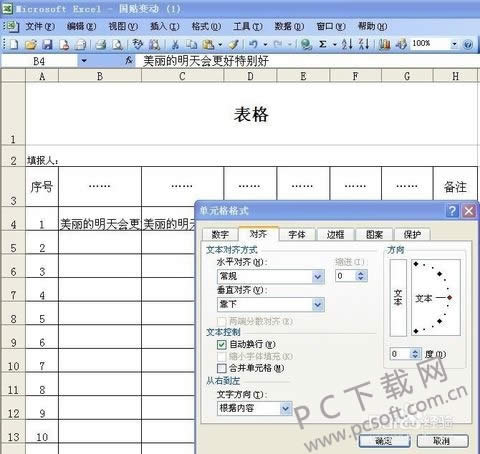The width and height of the screenshot is (480, 454).
Task: Open the 插入 menu
Action: (165, 26)
